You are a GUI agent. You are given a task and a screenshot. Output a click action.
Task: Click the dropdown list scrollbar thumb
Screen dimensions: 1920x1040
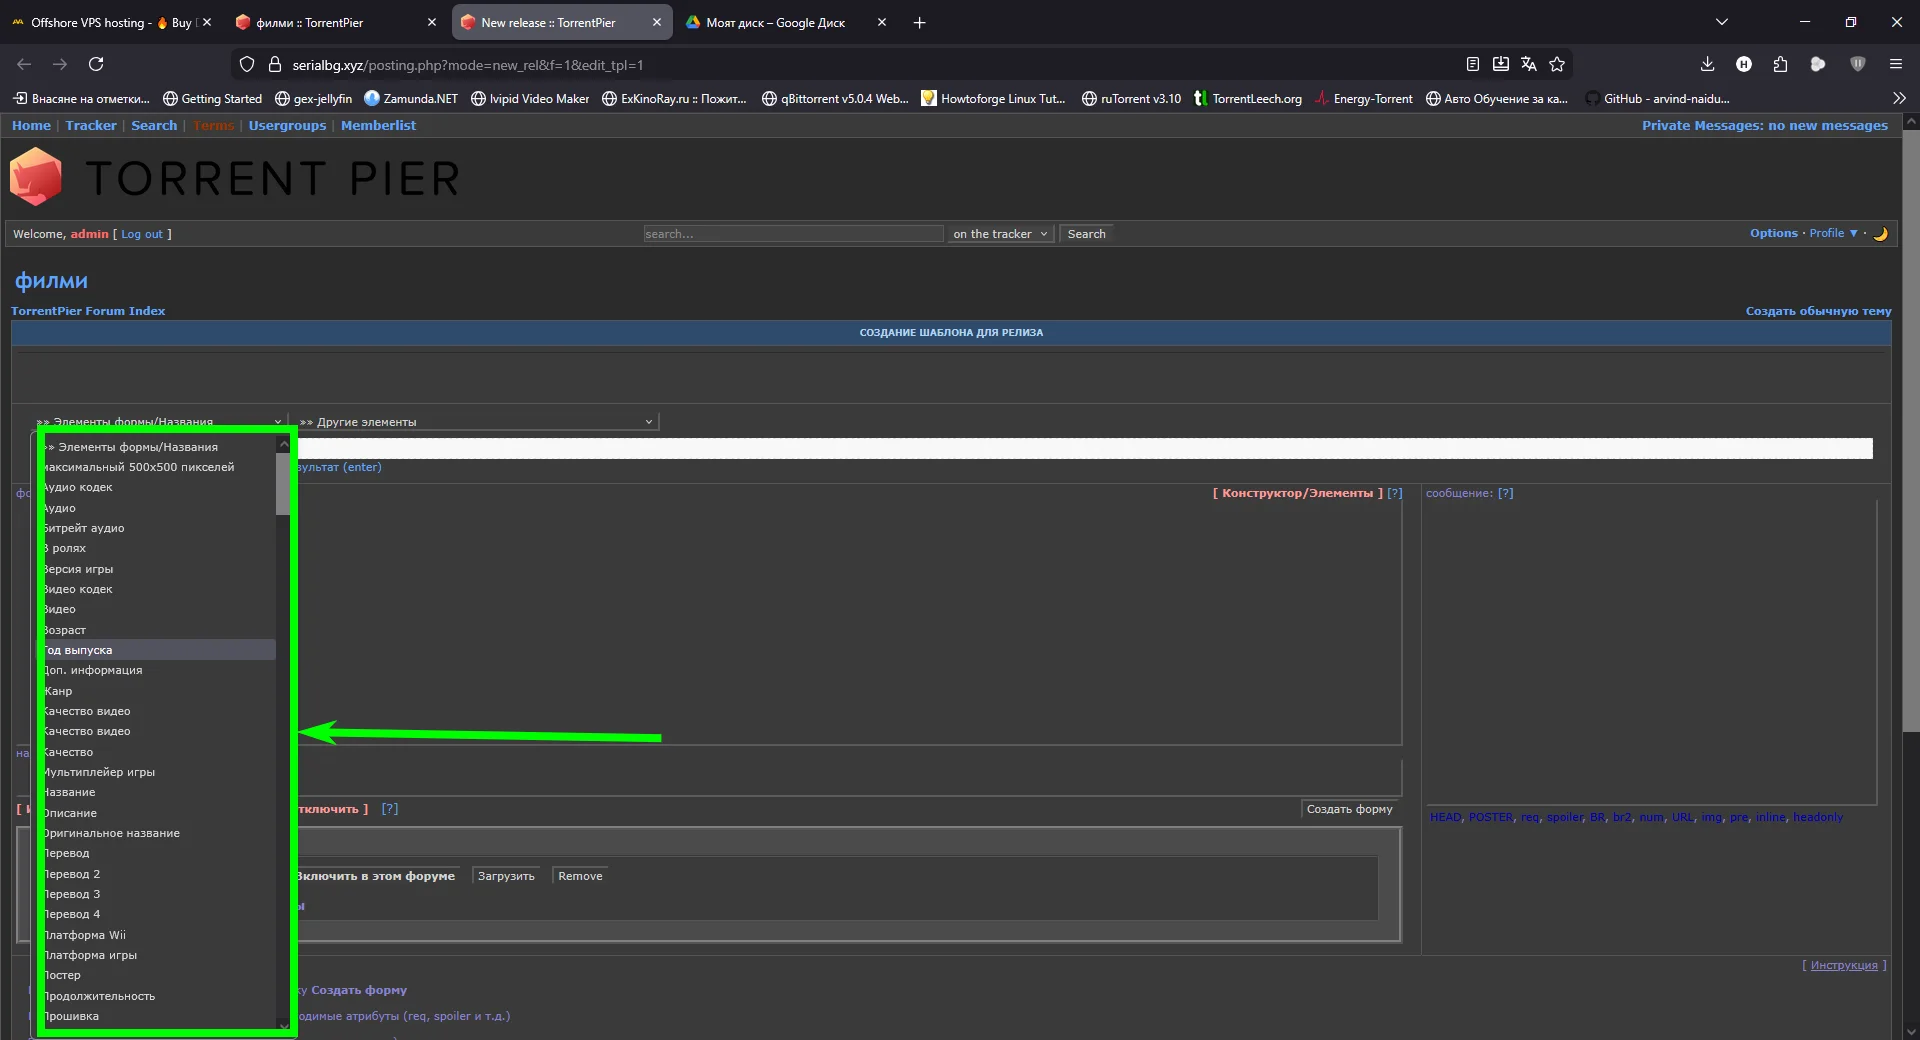coord(283,483)
